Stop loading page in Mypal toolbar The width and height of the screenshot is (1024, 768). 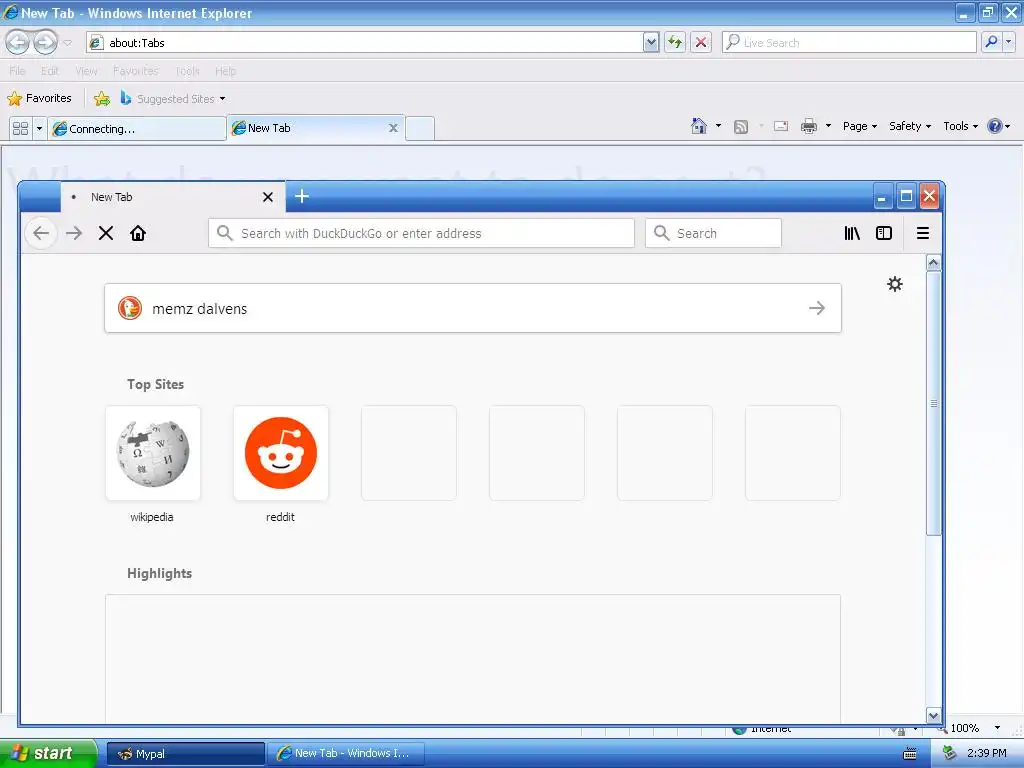pos(106,233)
